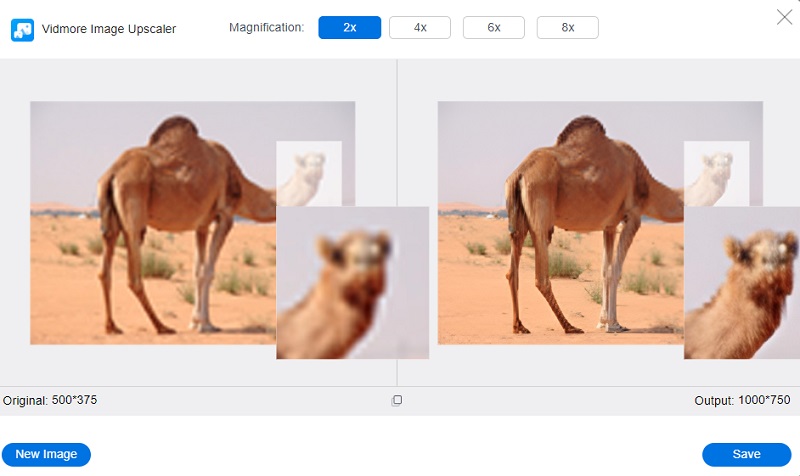Click the small faded lens box on output image
800x476 pixels.
pyautogui.click(x=716, y=172)
